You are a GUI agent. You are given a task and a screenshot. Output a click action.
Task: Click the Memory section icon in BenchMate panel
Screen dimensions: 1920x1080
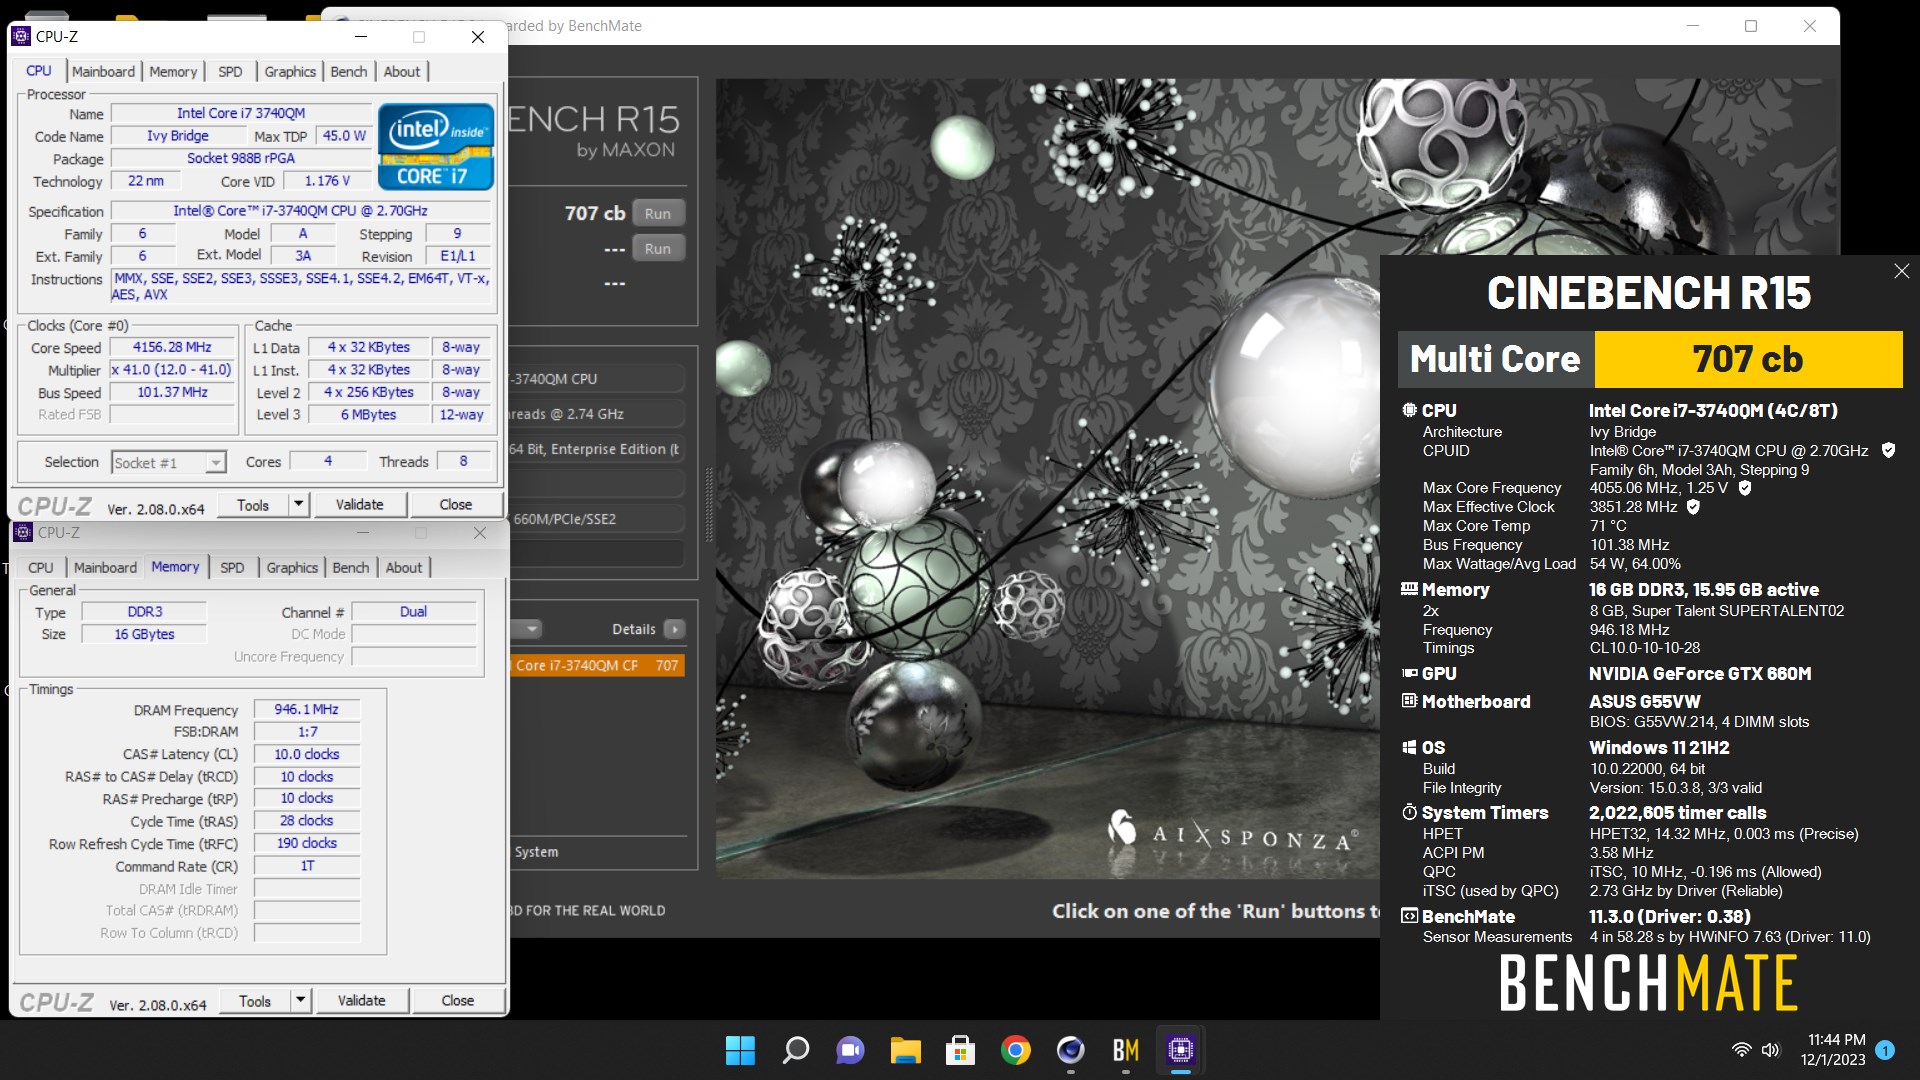(x=1409, y=590)
